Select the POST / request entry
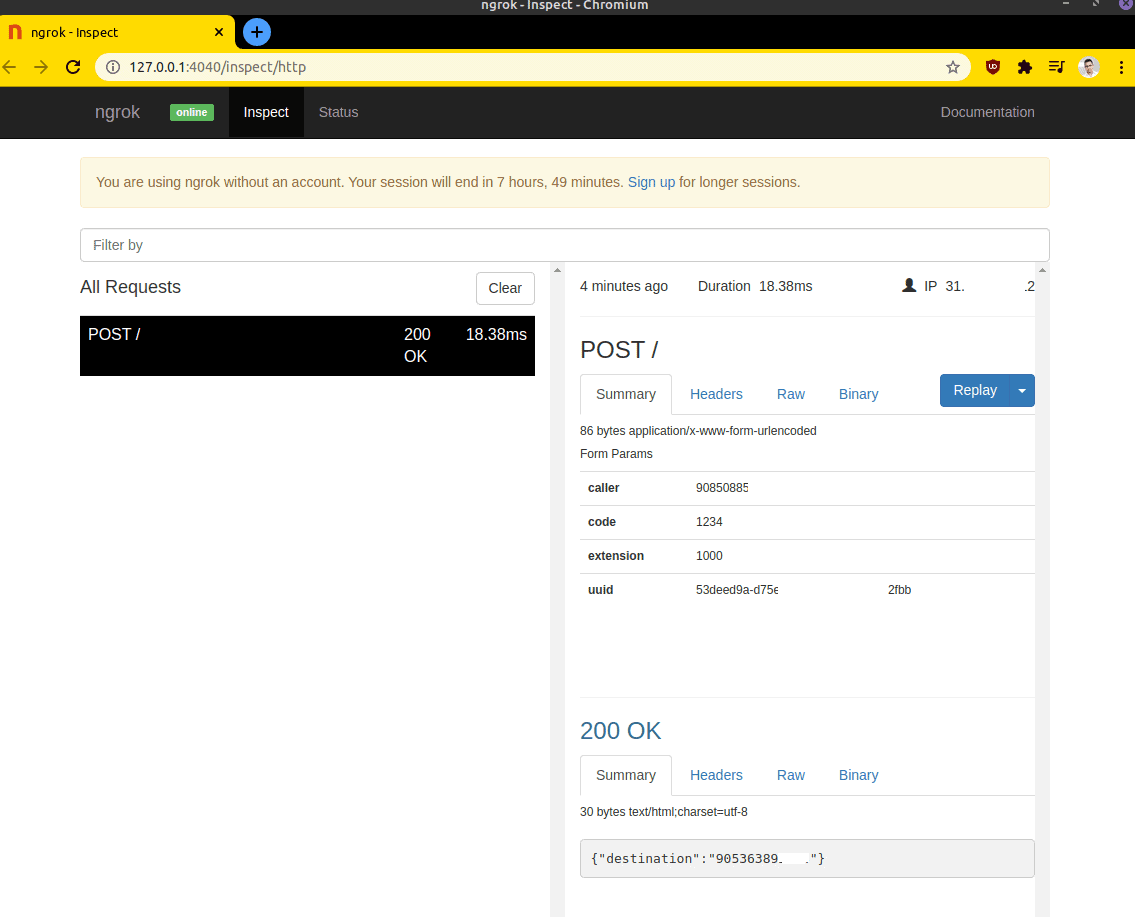 (307, 345)
